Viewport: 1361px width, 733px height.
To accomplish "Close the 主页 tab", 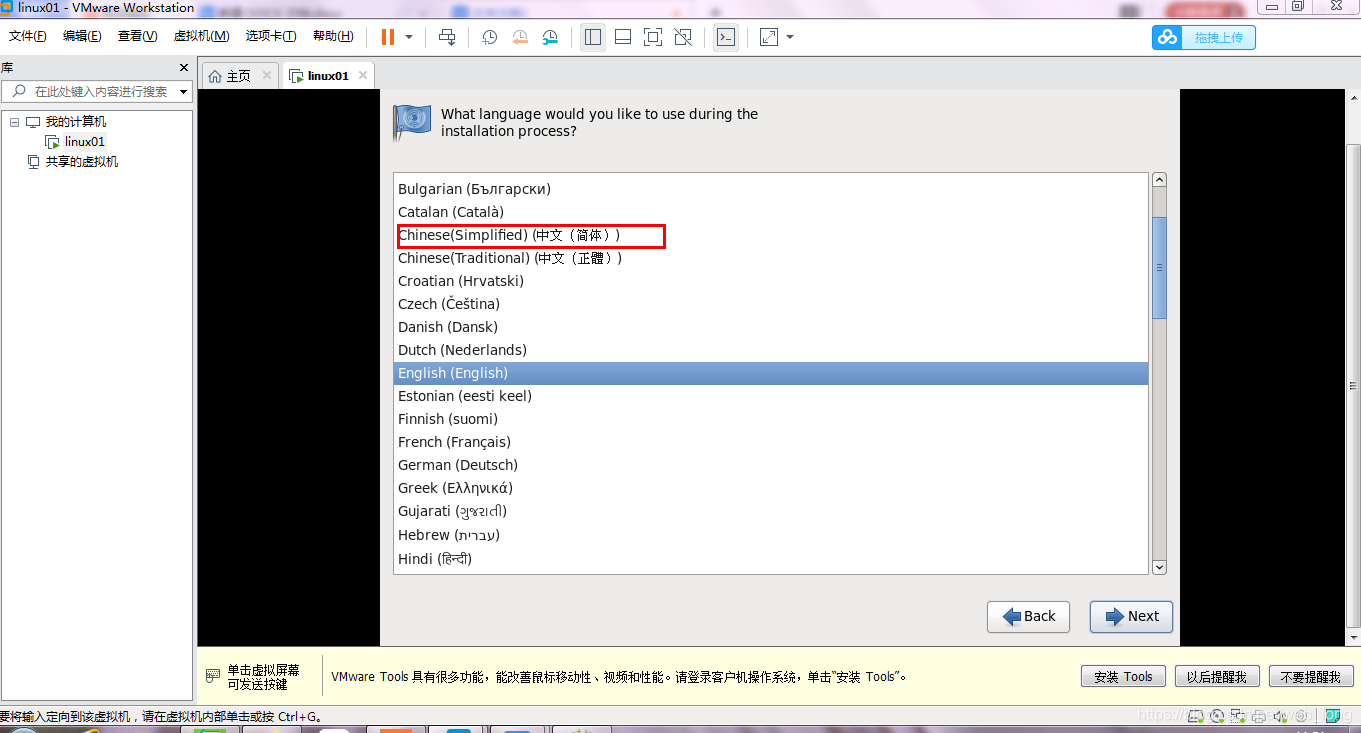I will (x=266, y=75).
